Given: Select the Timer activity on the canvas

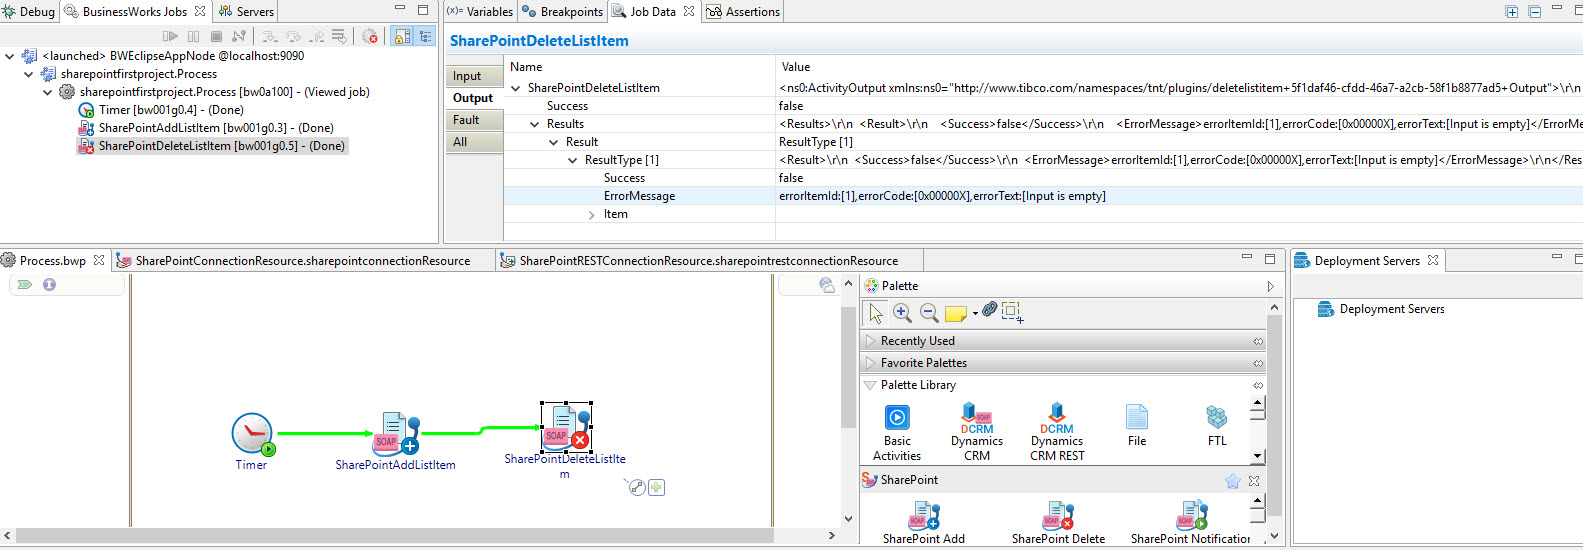Looking at the screenshot, I should (x=252, y=434).
